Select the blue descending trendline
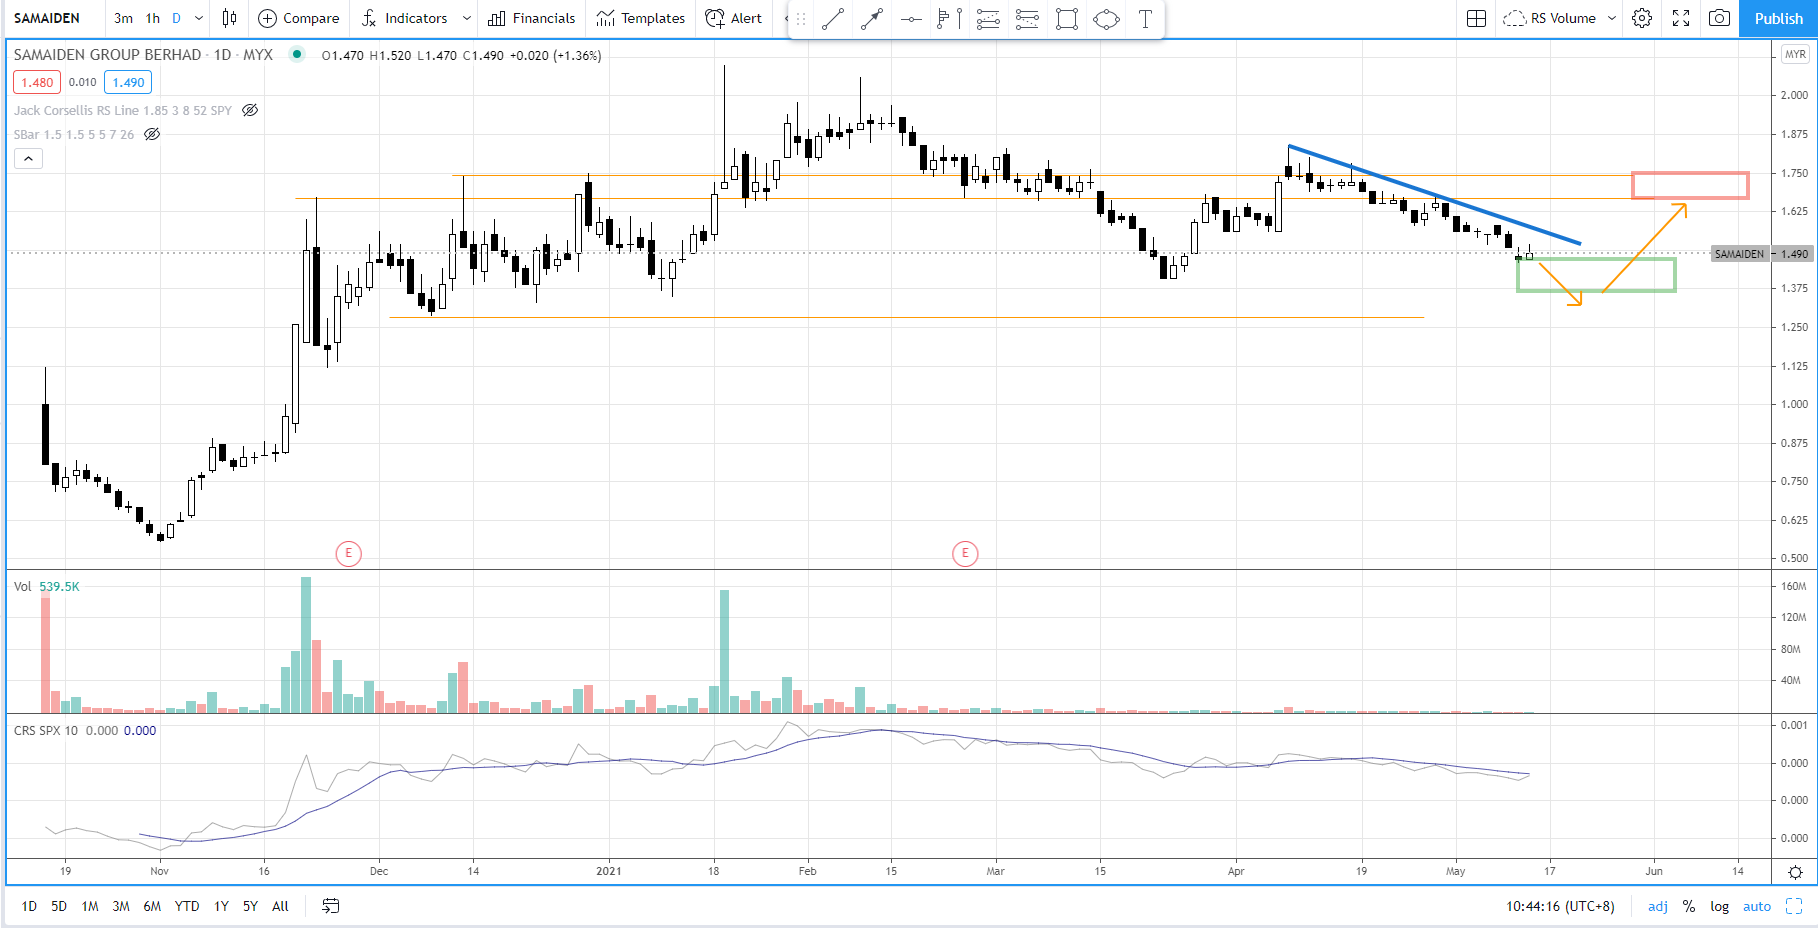This screenshot has width=1818, height=928. [1434, 195]
